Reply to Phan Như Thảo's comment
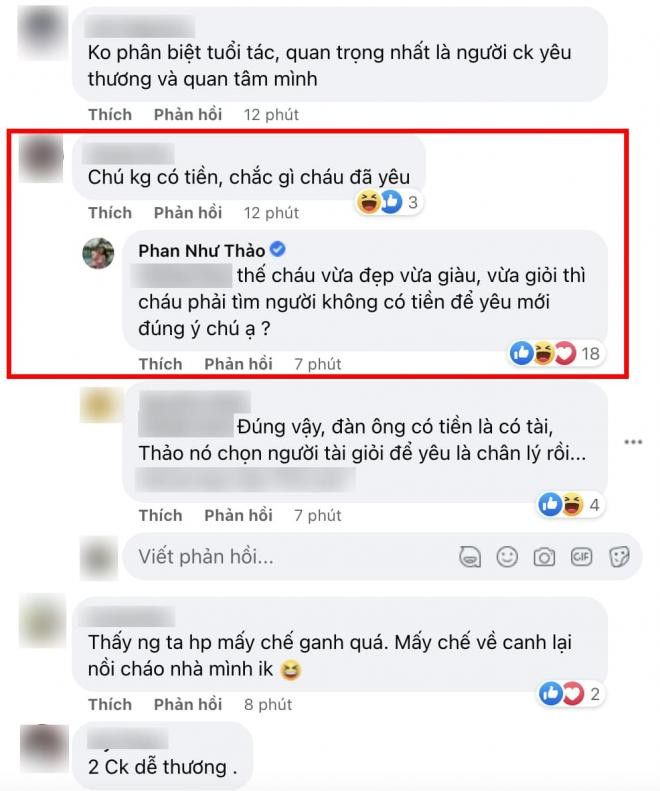Screen dimensions: 660x791 tap(238, 364)
